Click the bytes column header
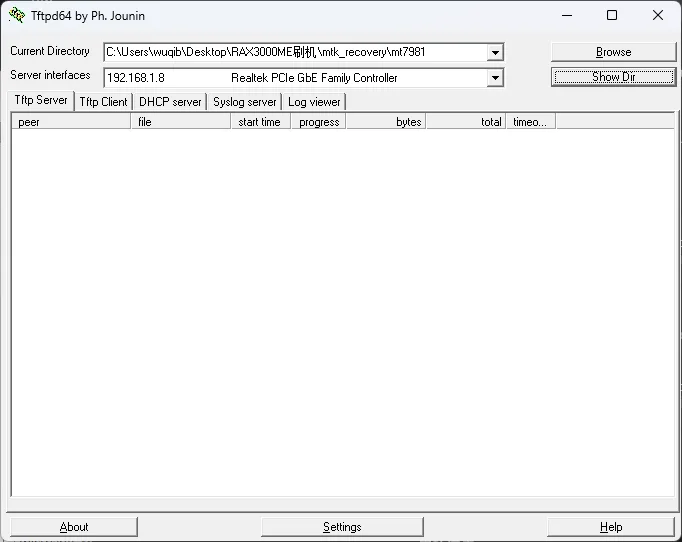 click(x=386, y=122)
